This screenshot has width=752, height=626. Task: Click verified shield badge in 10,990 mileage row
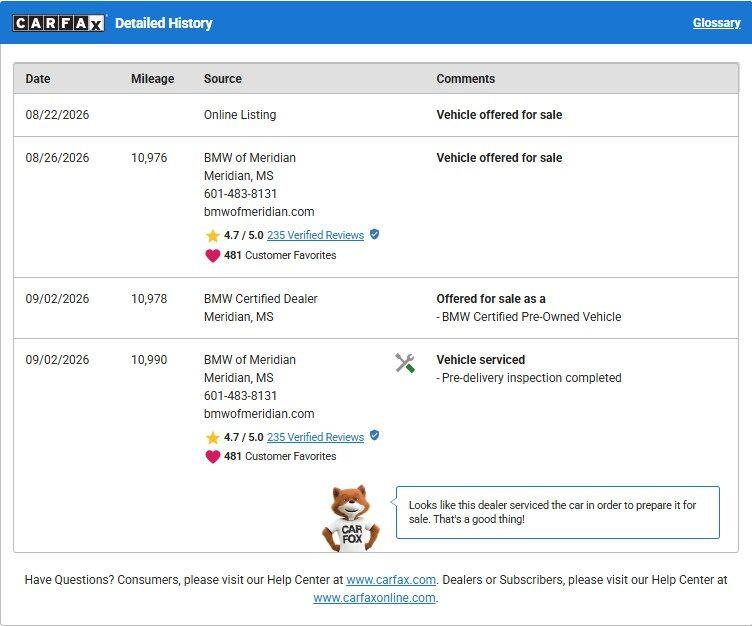(x=375, y=436)
